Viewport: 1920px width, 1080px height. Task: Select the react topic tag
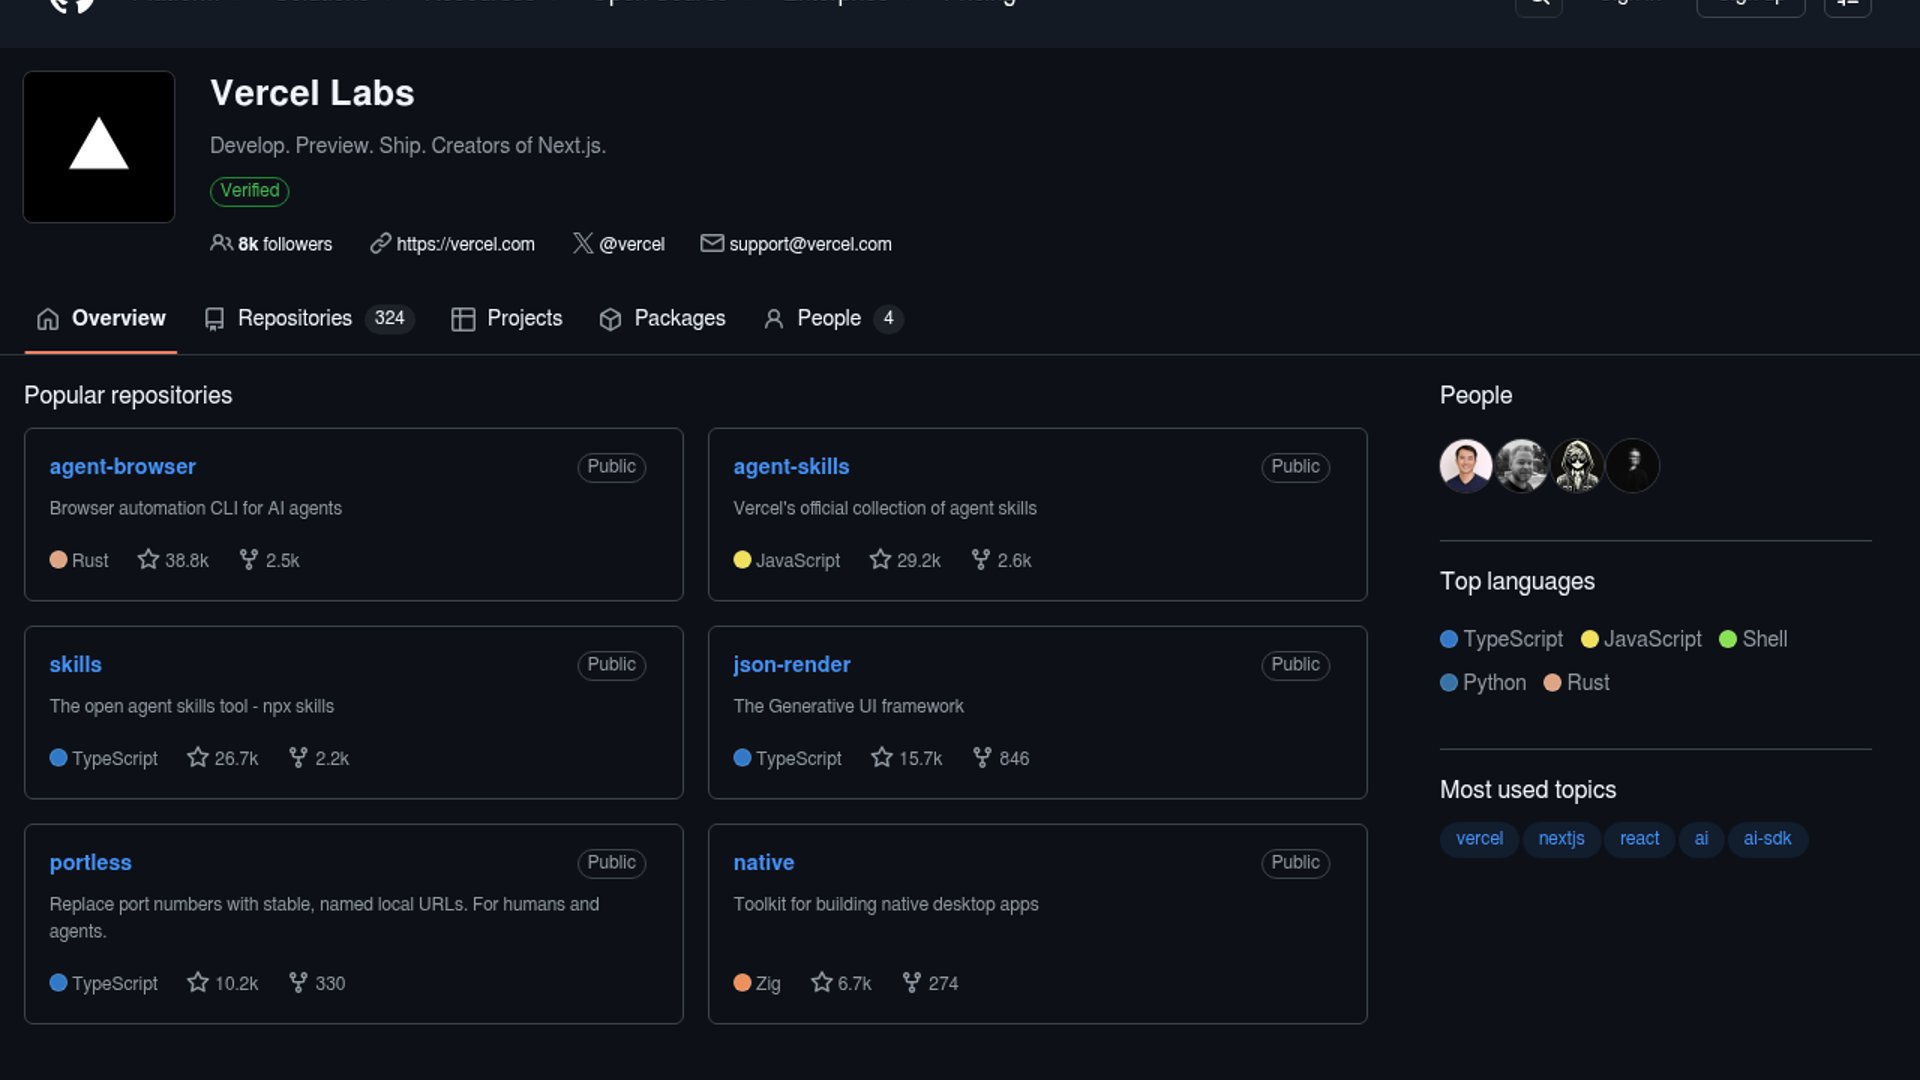1639,839
